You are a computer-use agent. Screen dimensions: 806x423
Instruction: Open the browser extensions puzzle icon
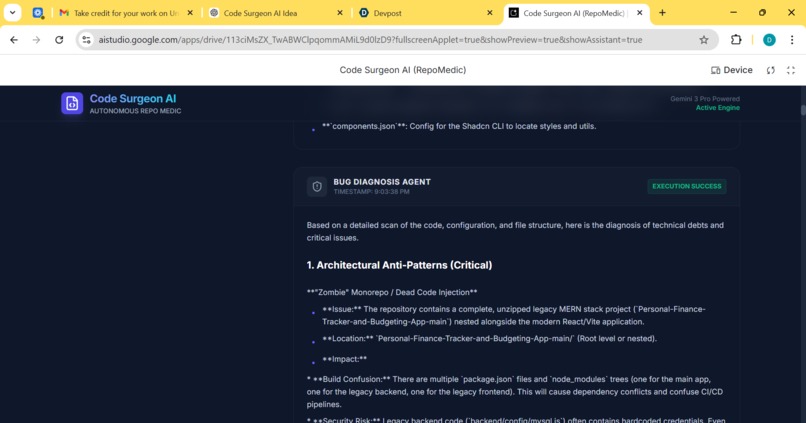tap(736, 40)
